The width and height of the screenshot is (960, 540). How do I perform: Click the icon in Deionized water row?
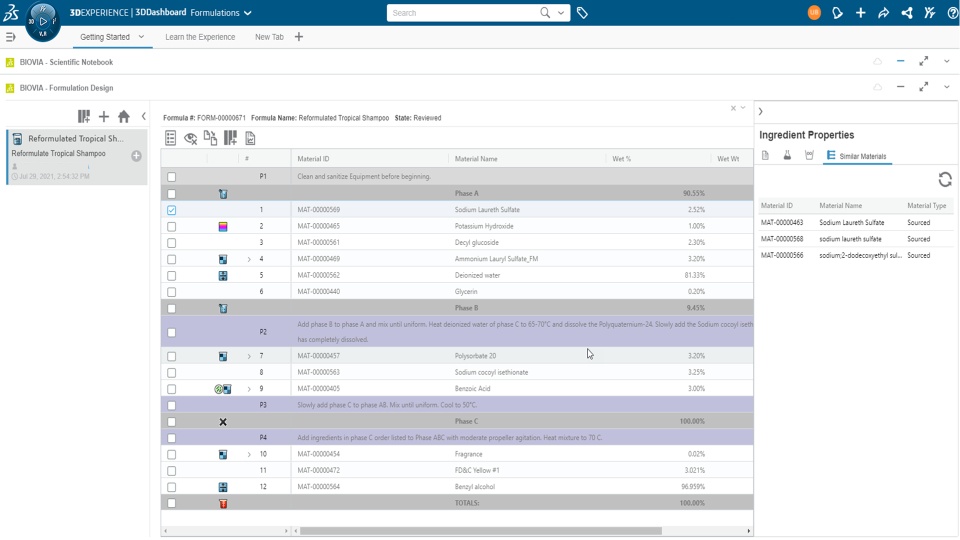[223, 276]
